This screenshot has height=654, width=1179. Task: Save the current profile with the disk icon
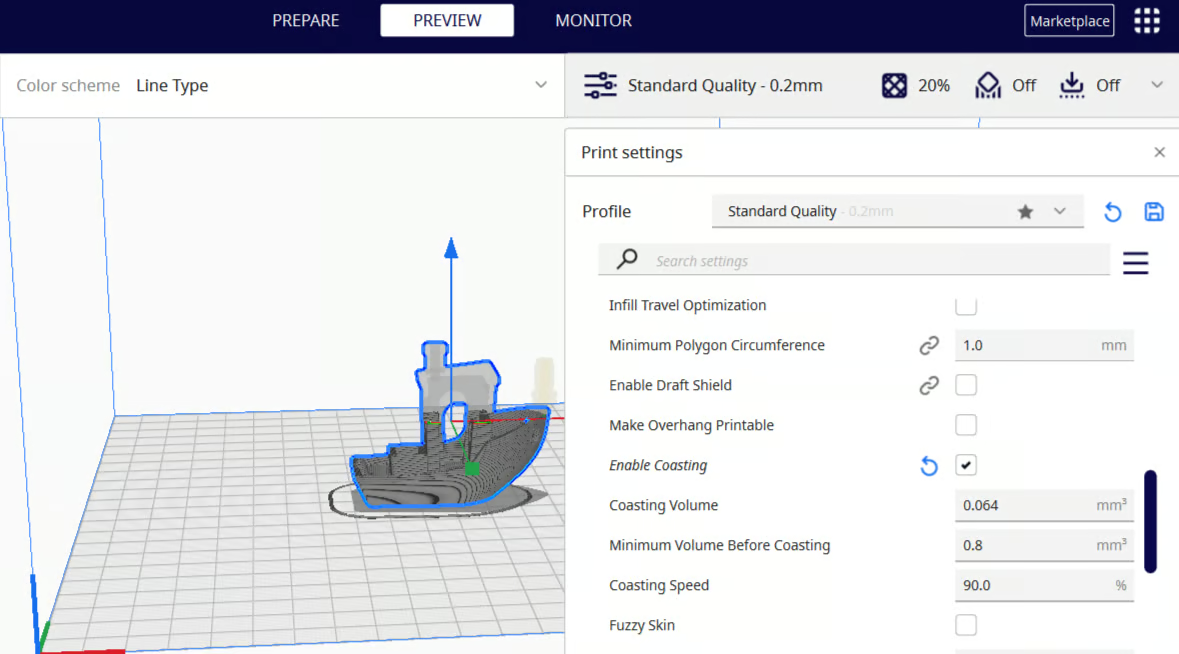(x=1153, y=211)
